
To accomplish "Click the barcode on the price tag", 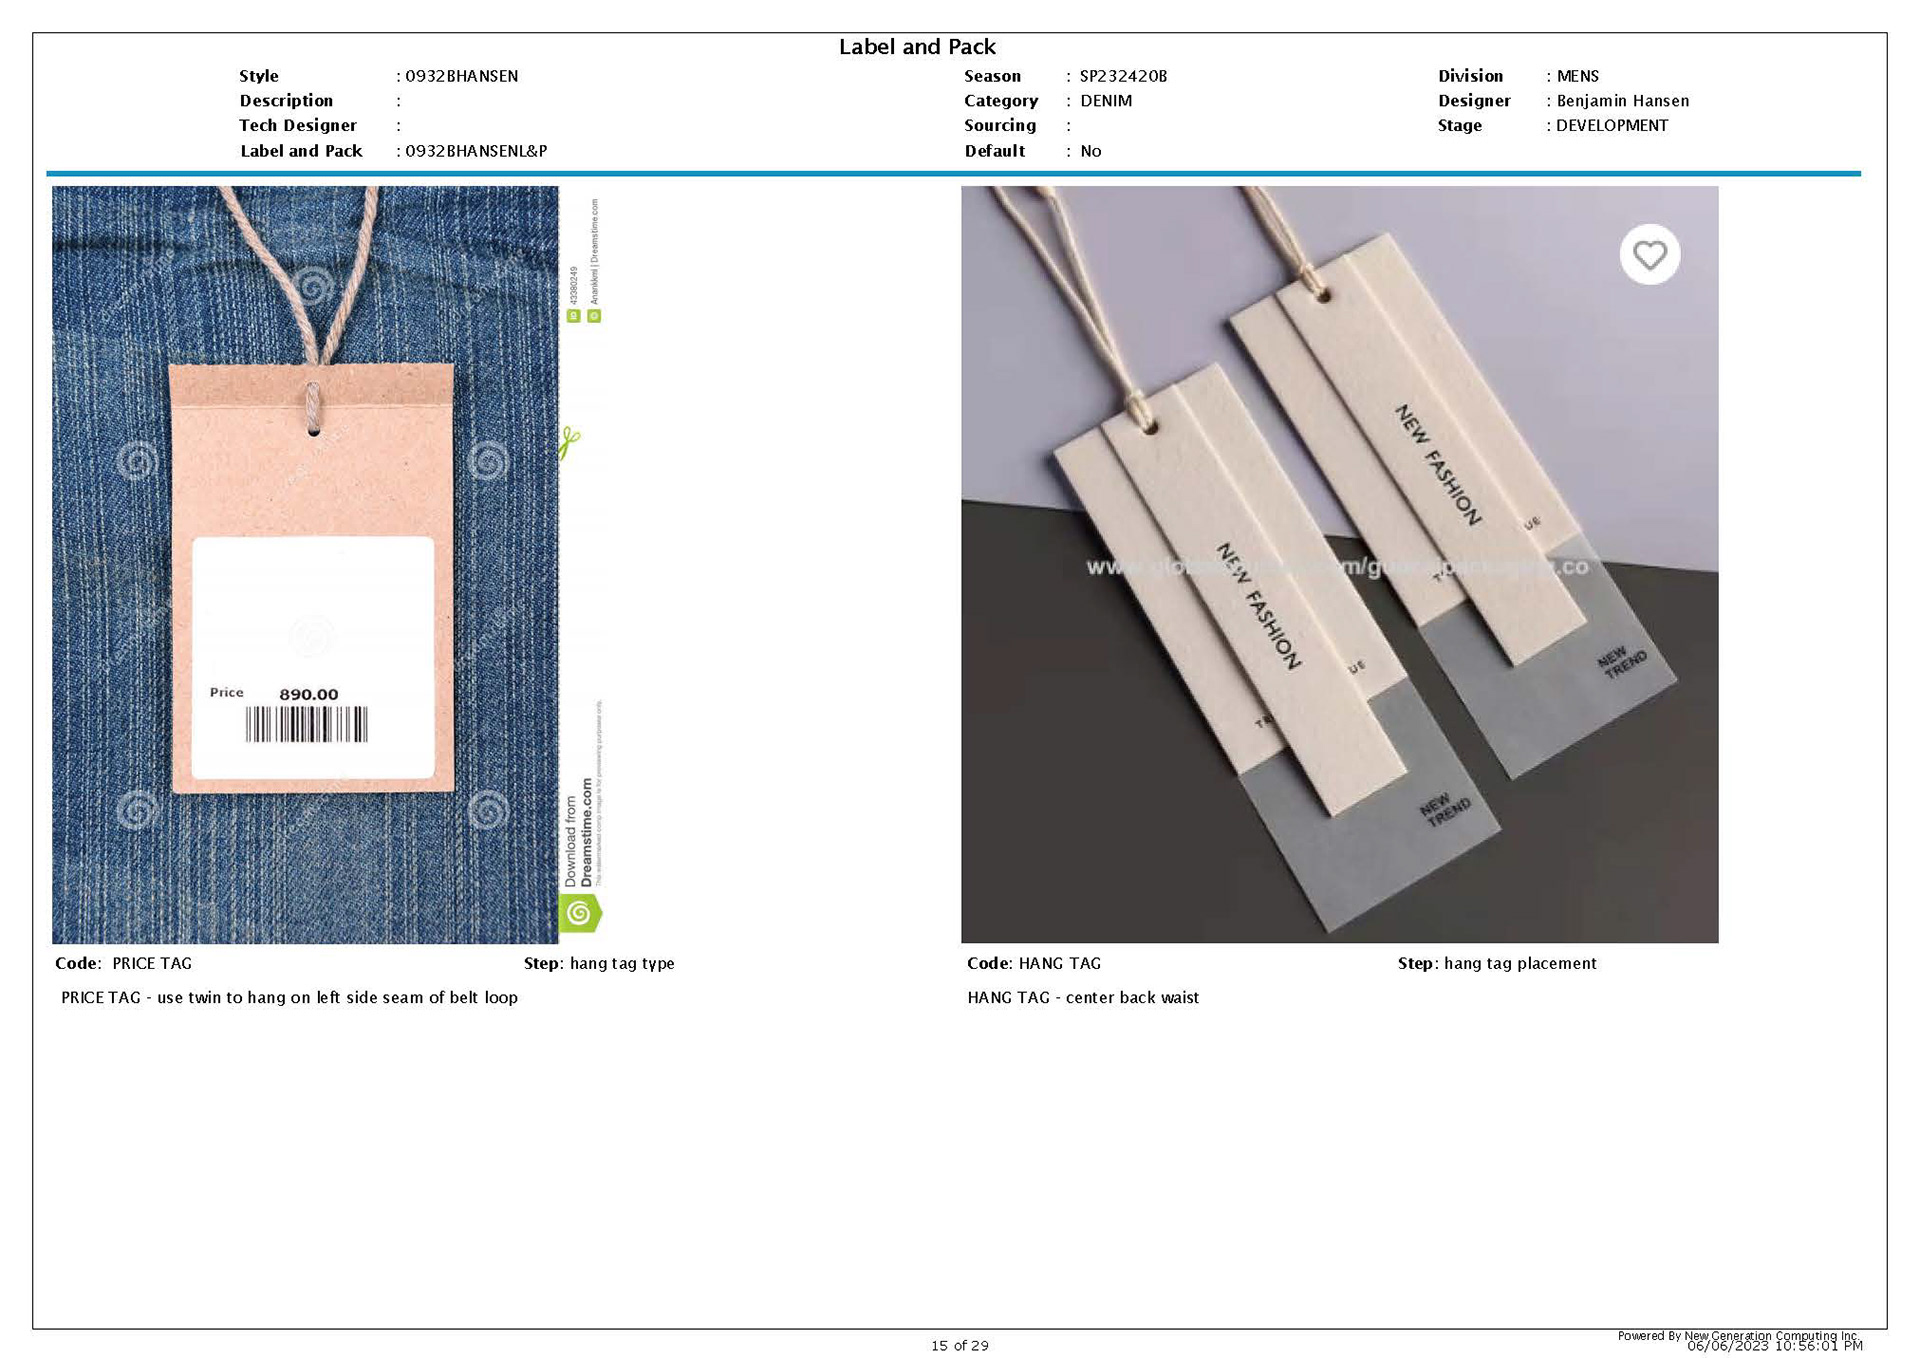I will pos(307,724).
